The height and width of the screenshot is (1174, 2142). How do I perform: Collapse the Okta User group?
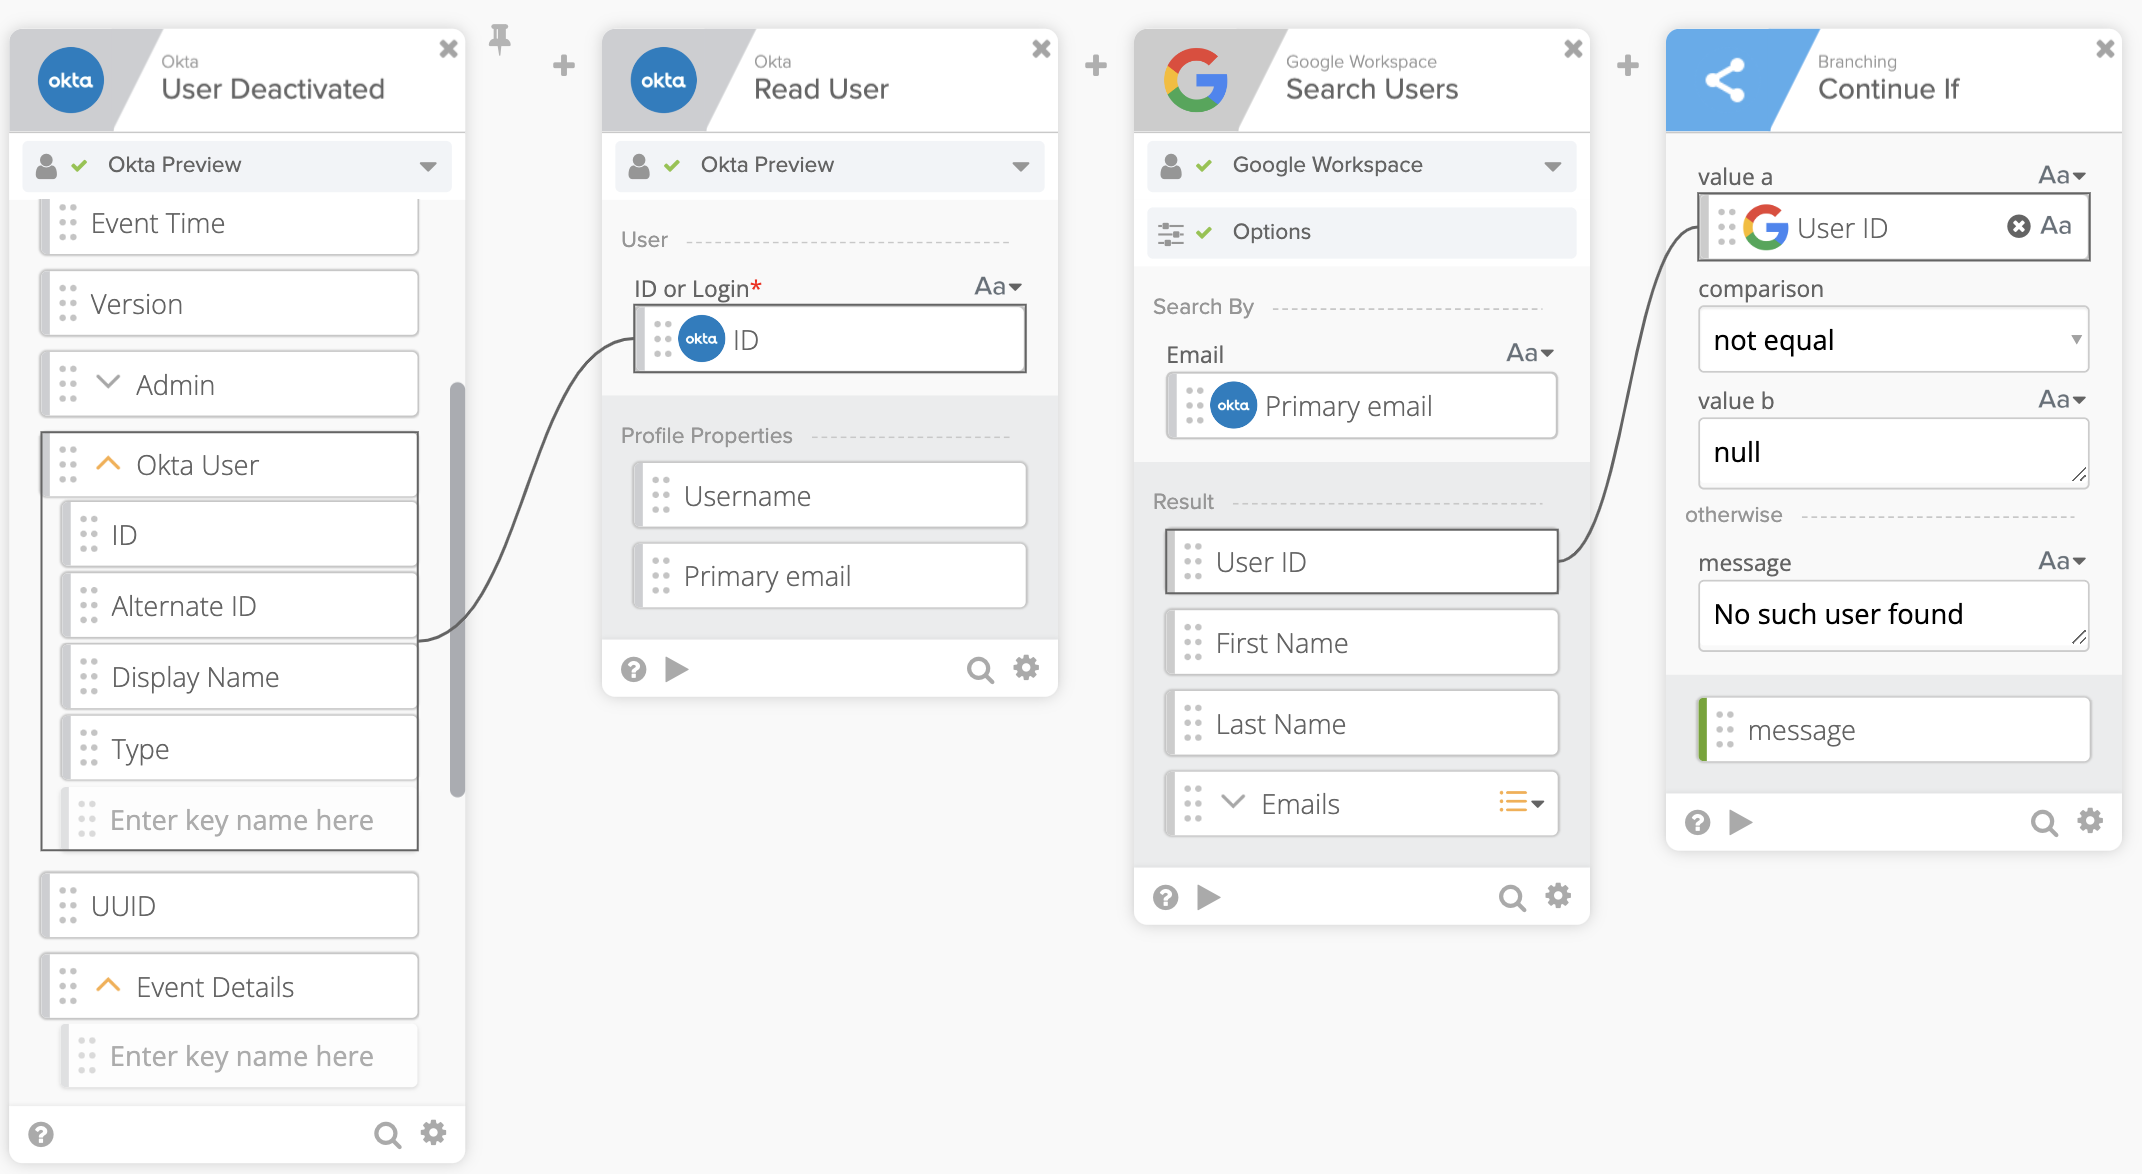coord(108,464)
